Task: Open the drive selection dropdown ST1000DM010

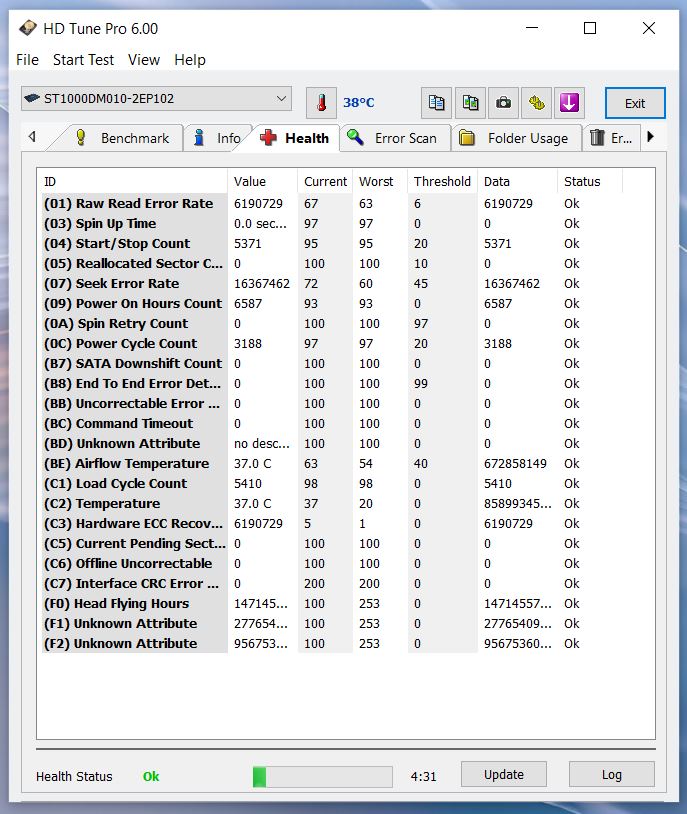Action: [156, 99]
